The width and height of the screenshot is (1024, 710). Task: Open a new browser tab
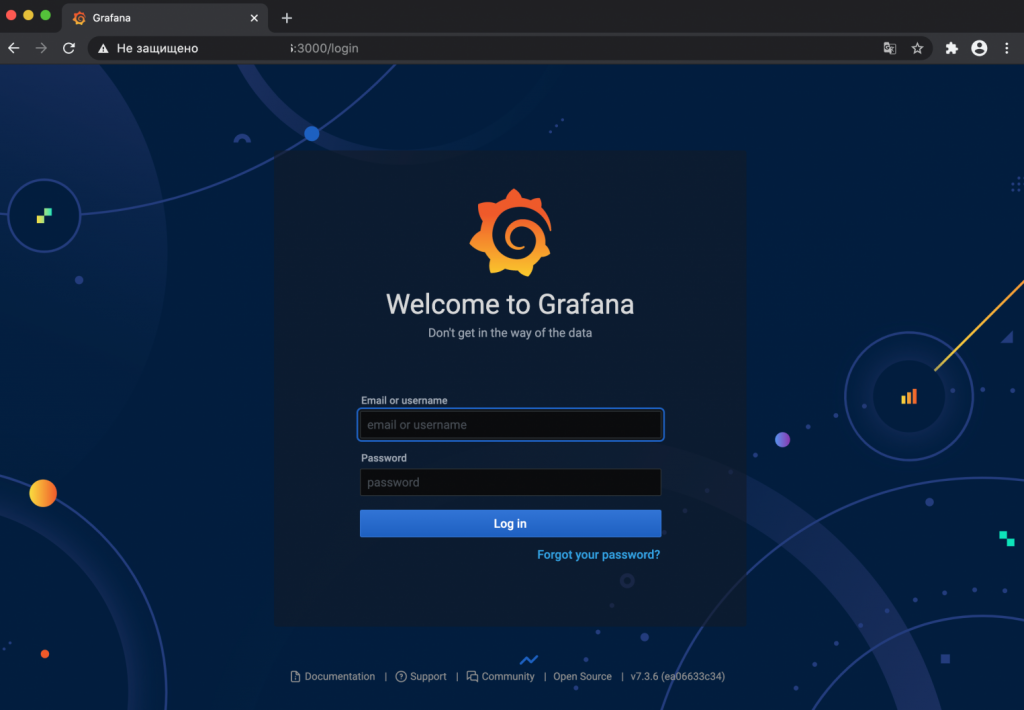coord(287,18)
